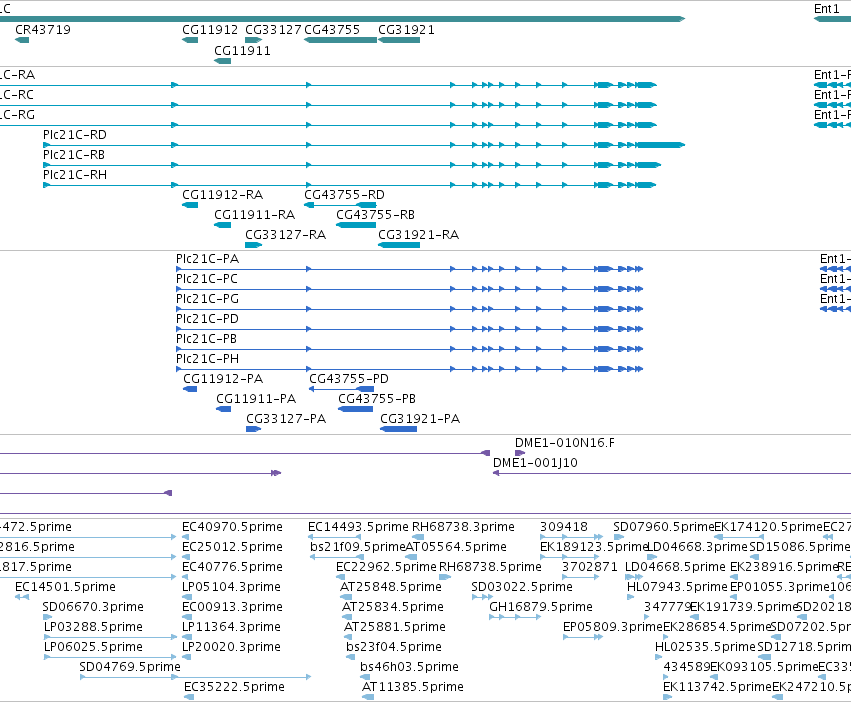Click the CG11911-PA protein label
The image size is (851, 702).
[x=256, y=399]
